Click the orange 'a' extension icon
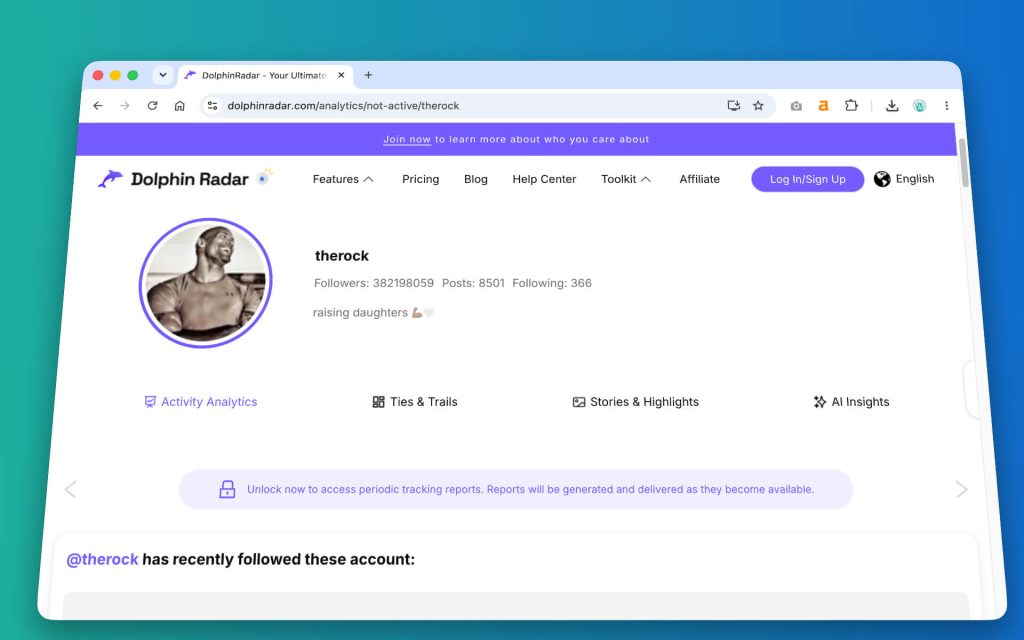Screen dimensions: 1024x640 point(823,105)
